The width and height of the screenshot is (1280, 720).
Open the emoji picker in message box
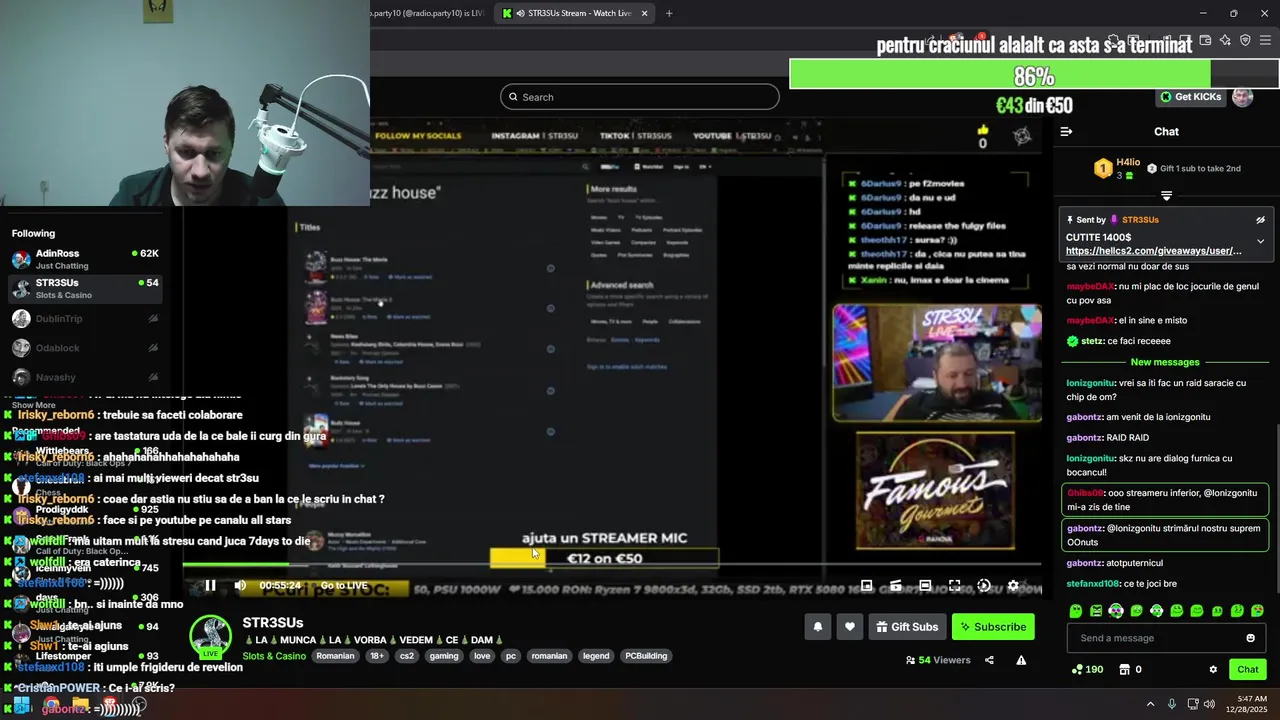(x=1250, y=638)
